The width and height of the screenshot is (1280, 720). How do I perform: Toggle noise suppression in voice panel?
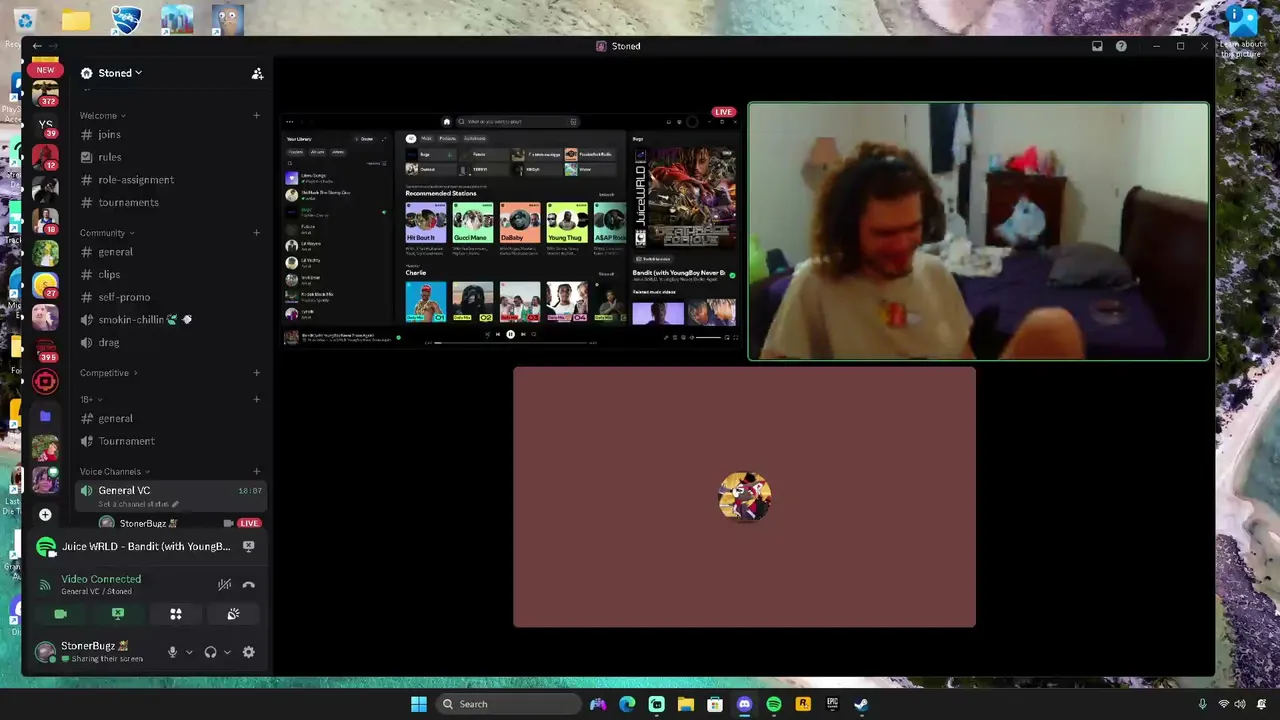(224, 584)
